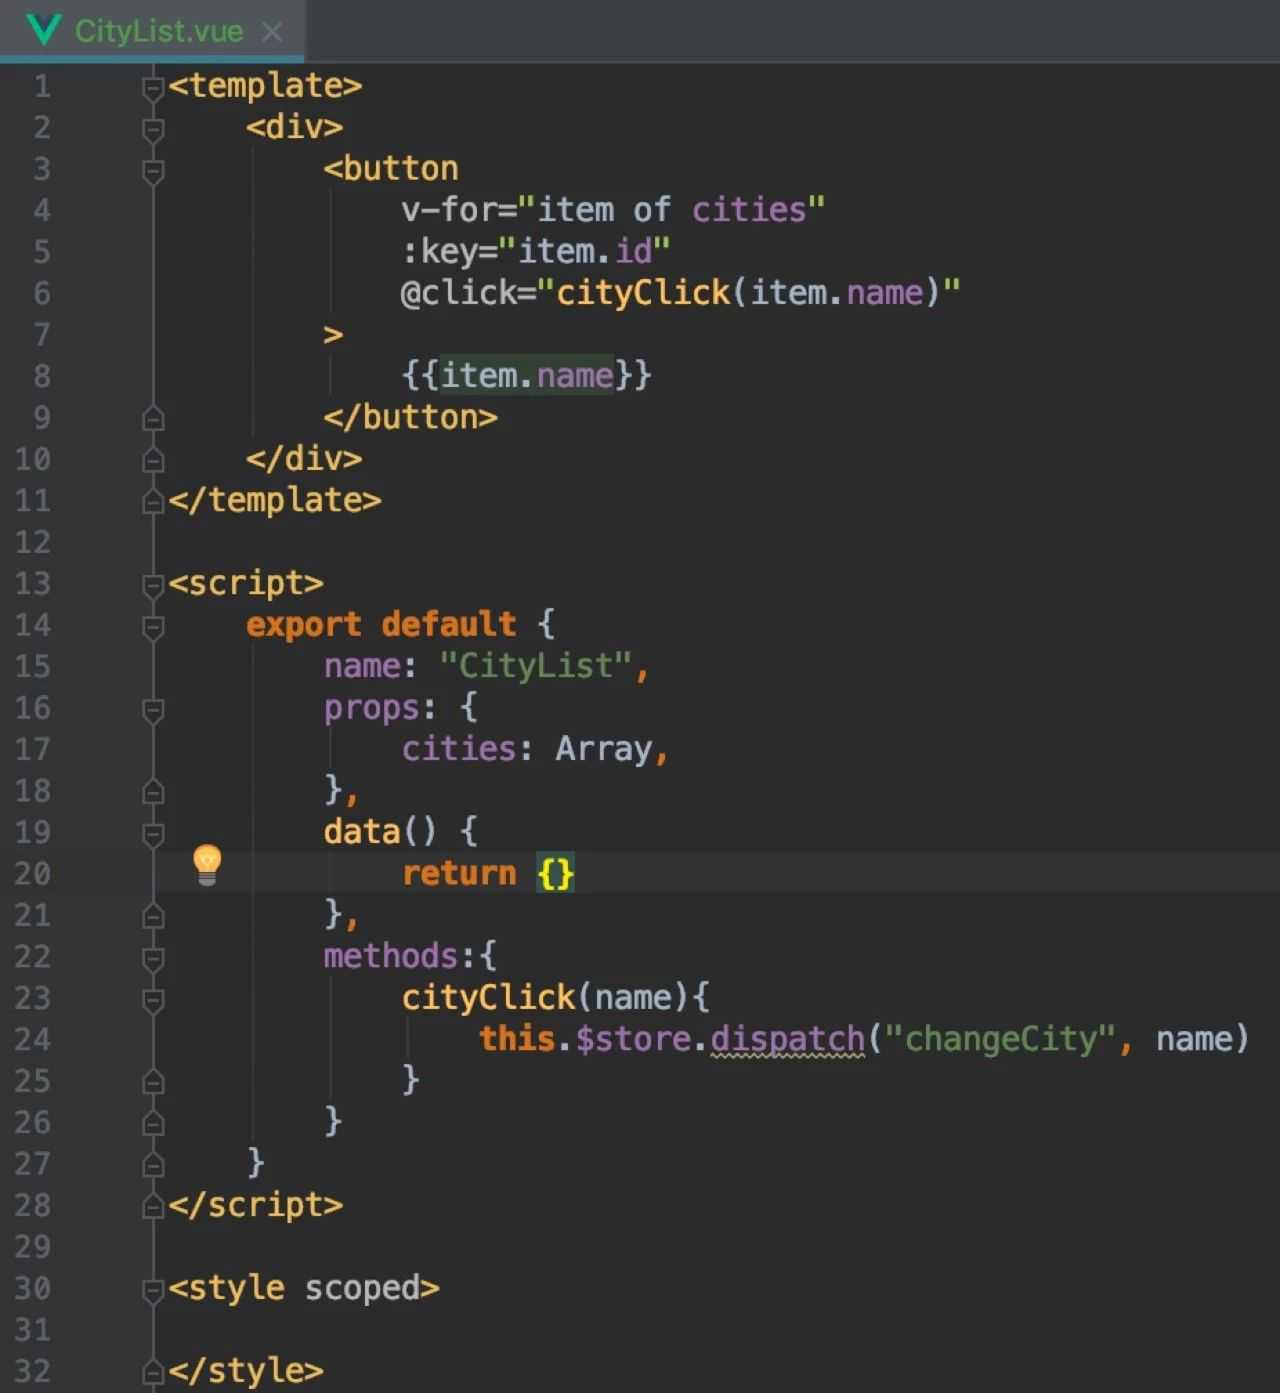Fold the props object on line 16
1280x1393 pixels.
[153, 710]
